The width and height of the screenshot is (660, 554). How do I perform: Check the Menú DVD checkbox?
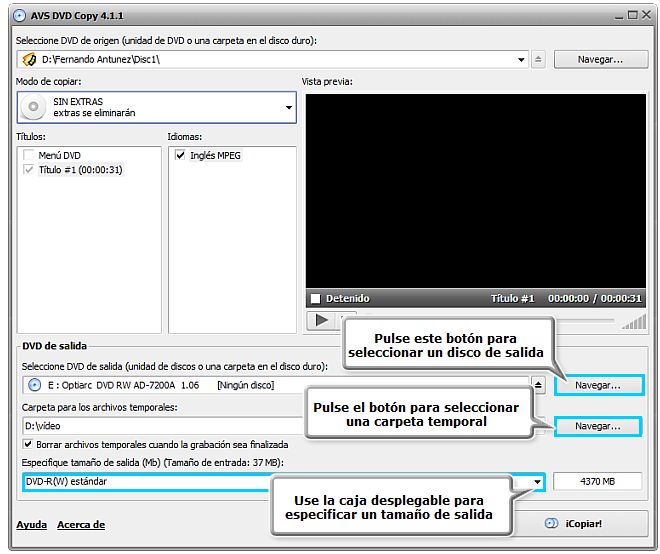[28, 156]
